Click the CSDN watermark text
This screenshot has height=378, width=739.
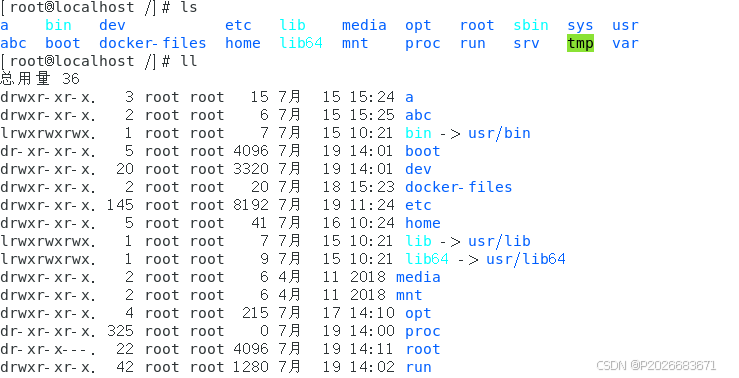point(656,365)
